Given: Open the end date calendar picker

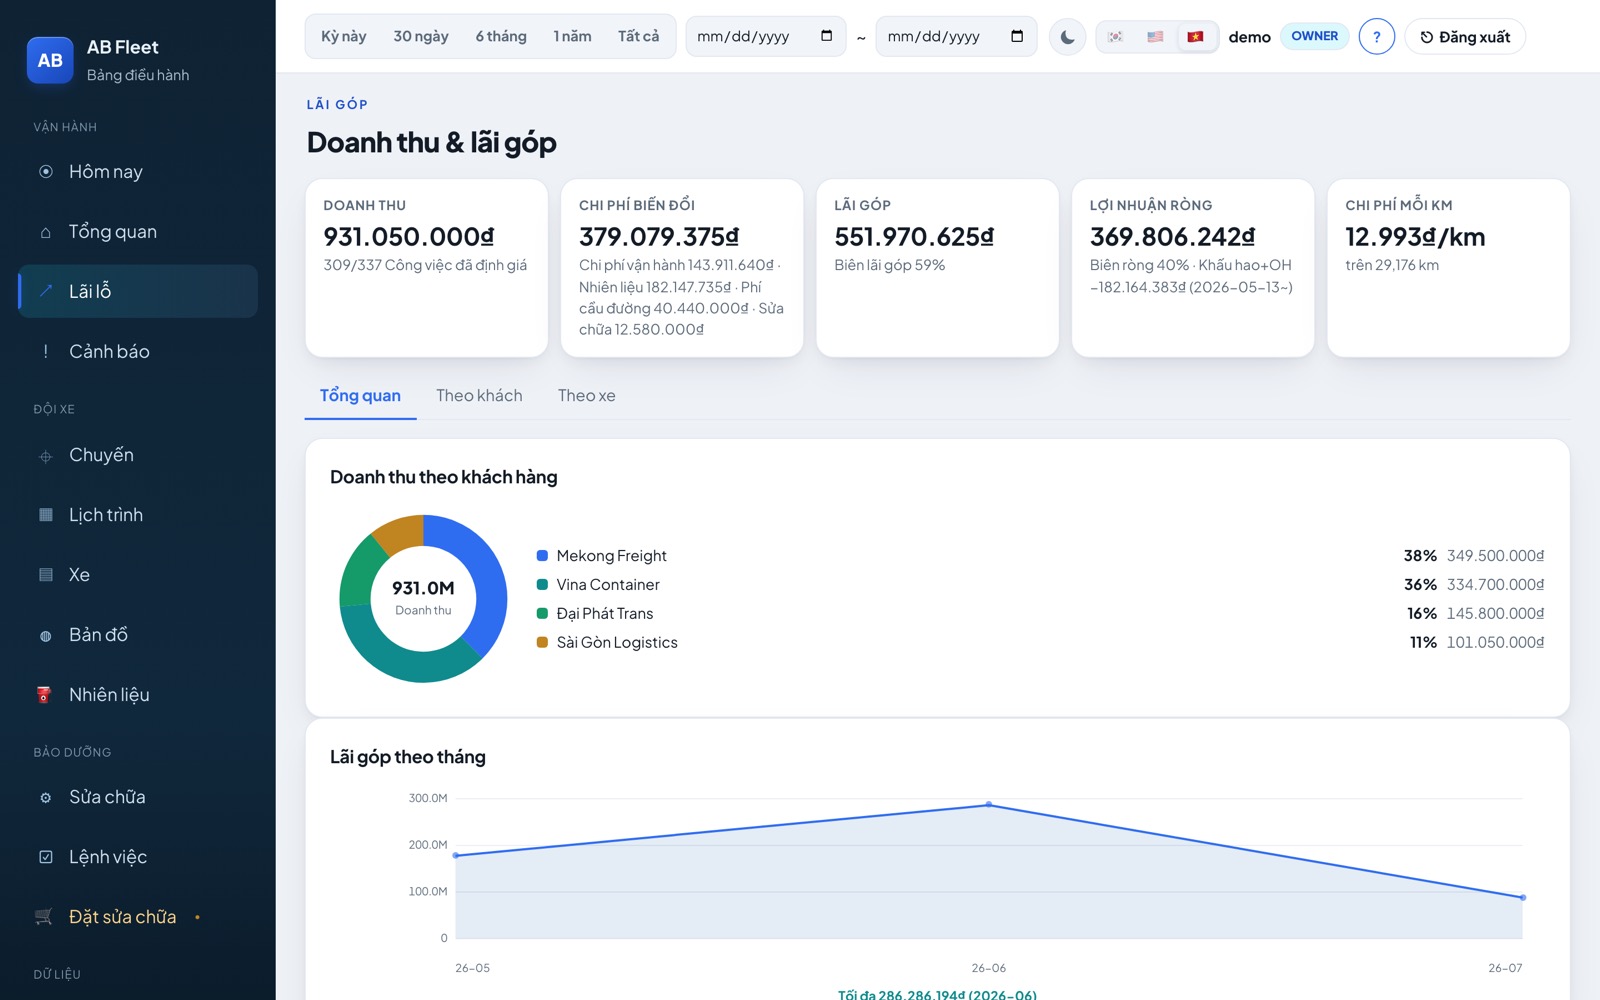Looking at the screenshot, I should pyautogui.click(x=1017, y=36).
